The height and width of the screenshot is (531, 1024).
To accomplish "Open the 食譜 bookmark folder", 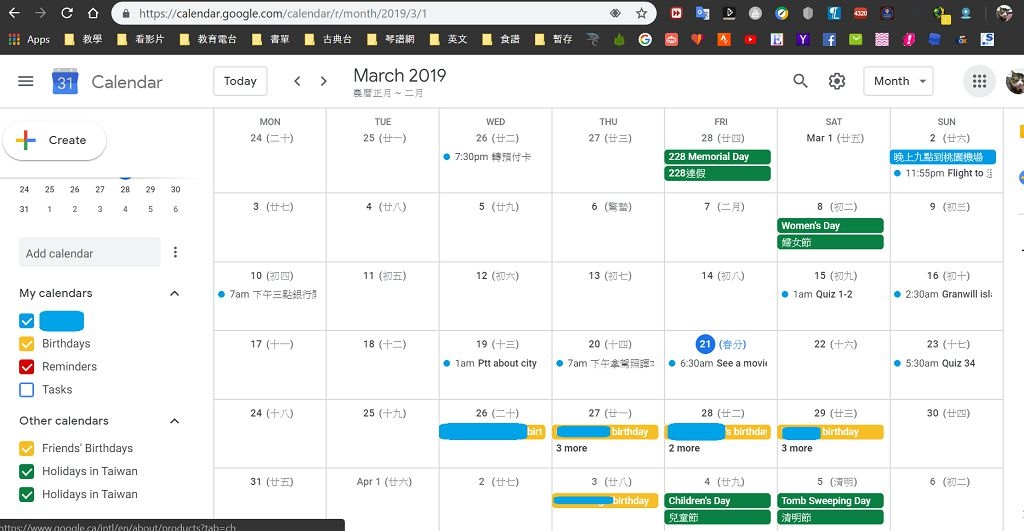I will tap(501, 39).
